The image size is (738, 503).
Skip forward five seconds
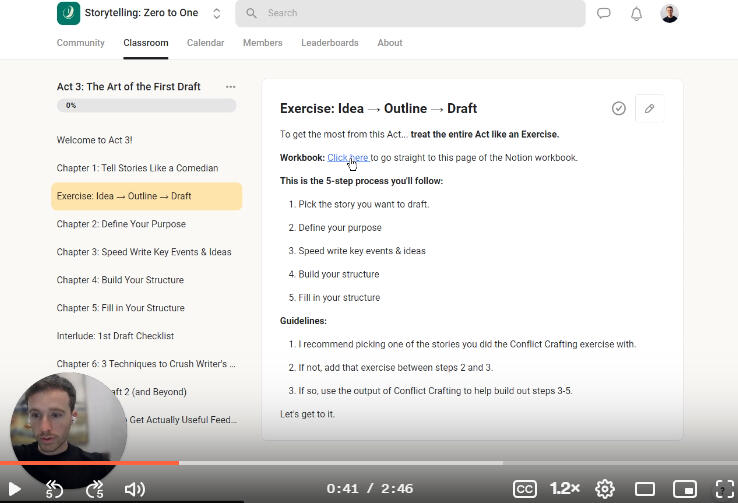pyautogui.click(x=95, y=488)
